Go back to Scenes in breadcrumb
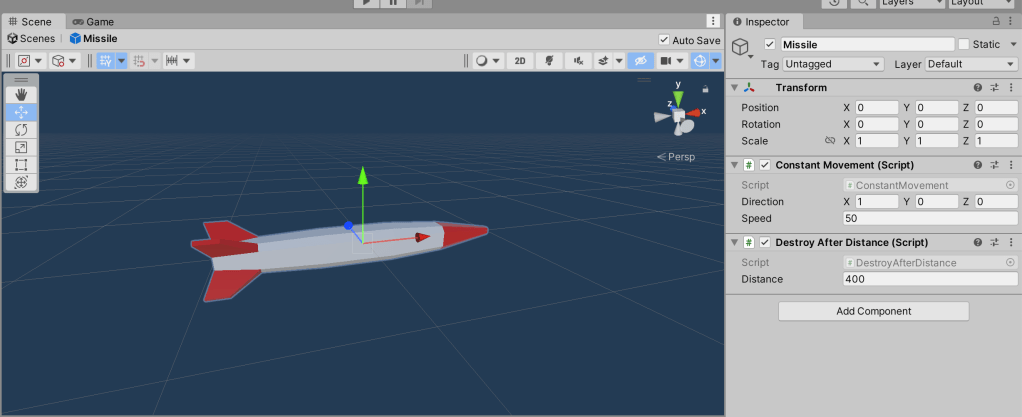Viewport: 1022px width, 417px height. [32, 39]
